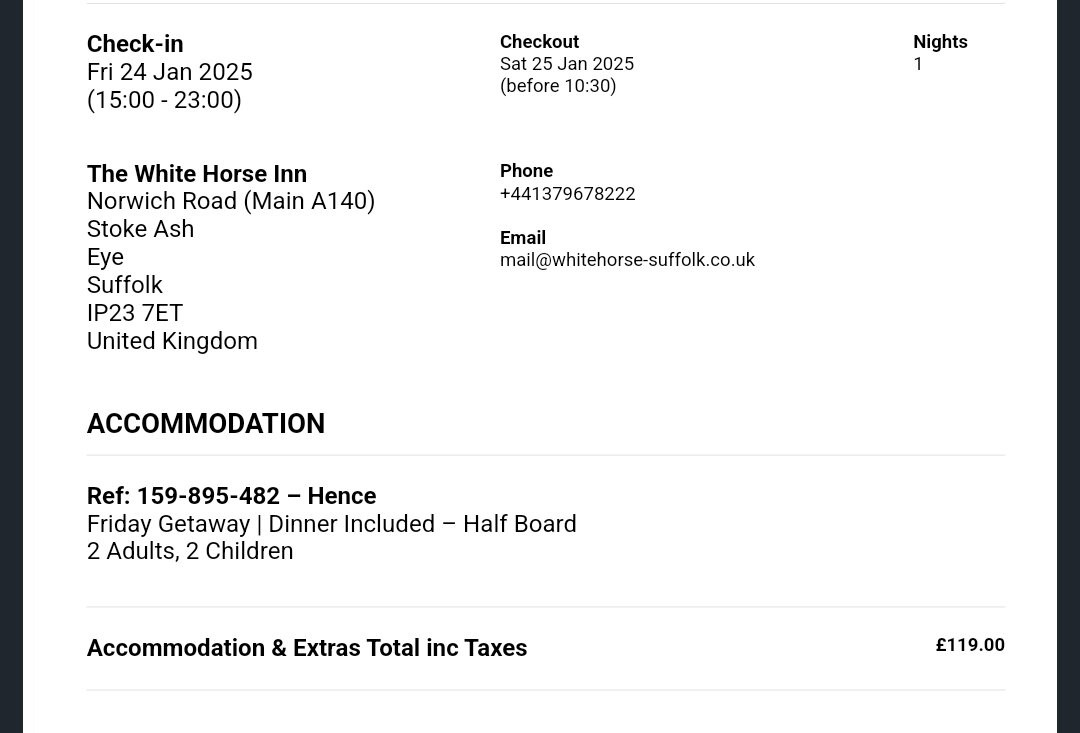Click the Norwich Road (Main A140) address line
The height and width of the screenshot is (733, 1080).
click(231, 201)
